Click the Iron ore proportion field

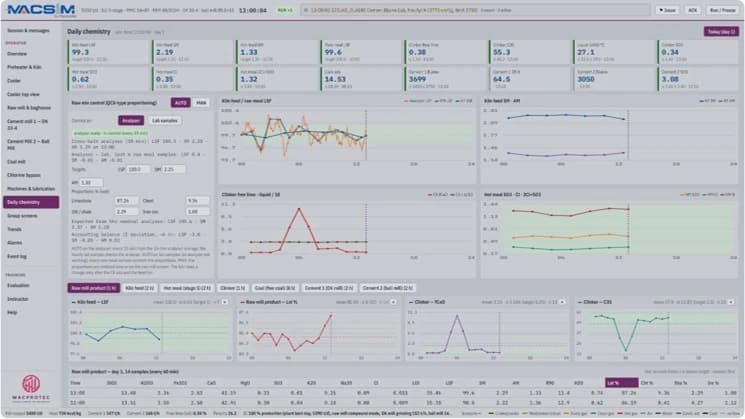pyautogui.click(x=198, y=212)
